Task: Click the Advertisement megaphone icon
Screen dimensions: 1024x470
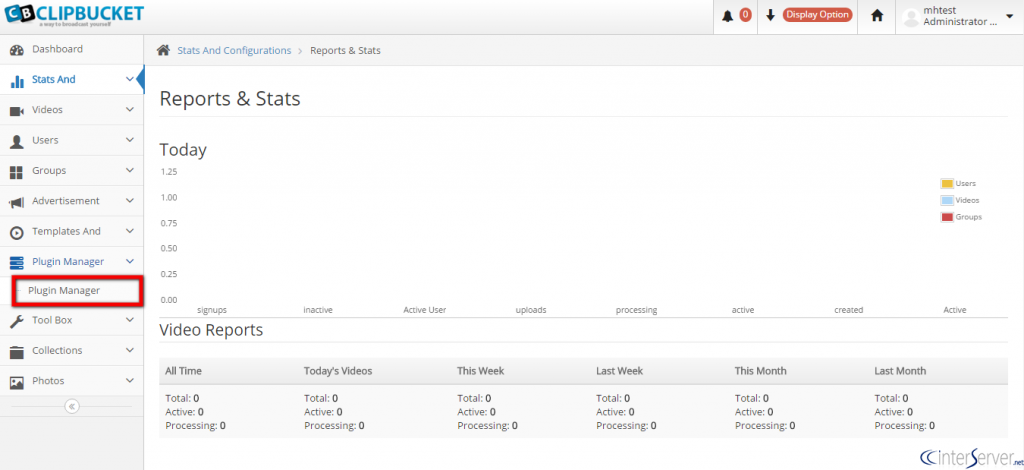Action: [17, 202]
